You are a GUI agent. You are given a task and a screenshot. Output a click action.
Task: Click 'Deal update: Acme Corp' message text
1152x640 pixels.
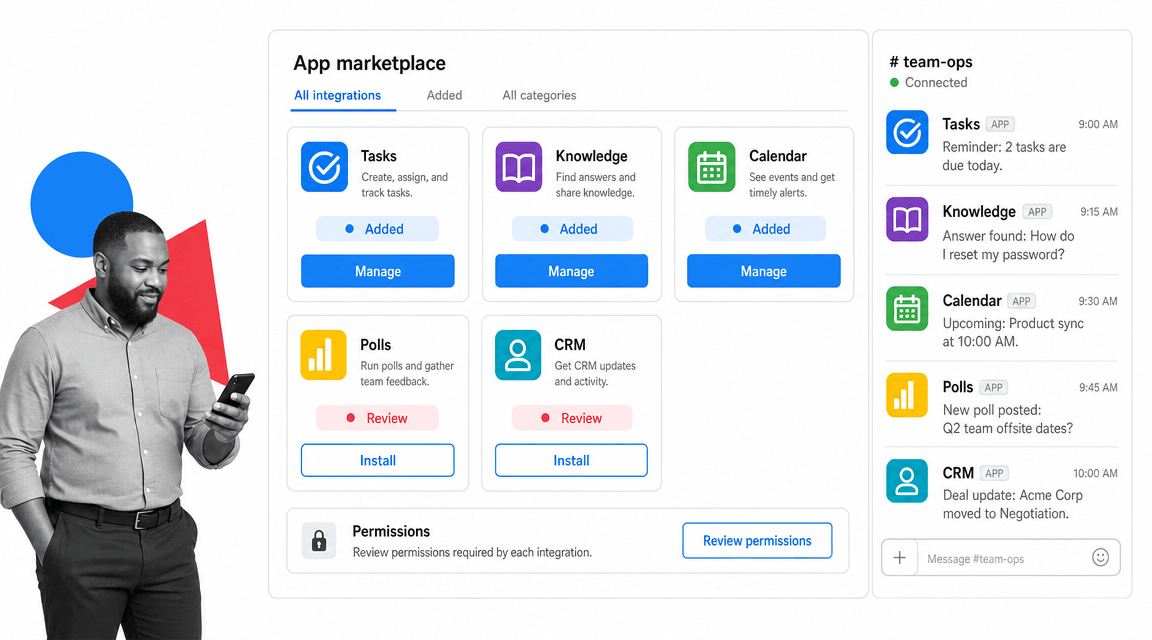pos(1012,504)
